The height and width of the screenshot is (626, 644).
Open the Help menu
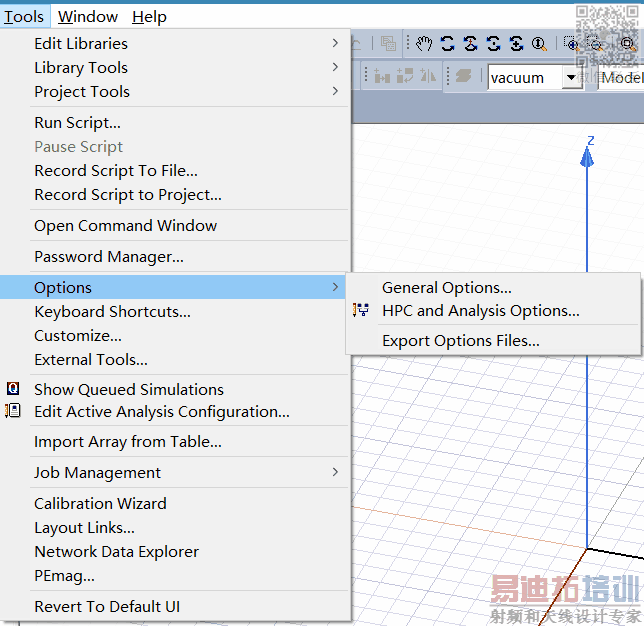[x=149, y=16]
